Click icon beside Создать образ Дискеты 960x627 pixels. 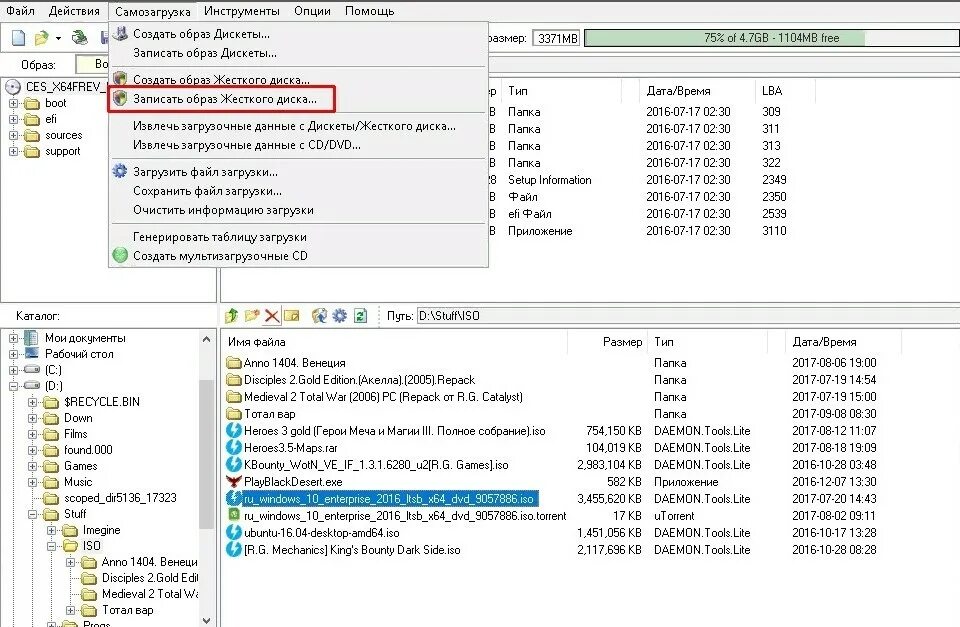coord(121,33)
